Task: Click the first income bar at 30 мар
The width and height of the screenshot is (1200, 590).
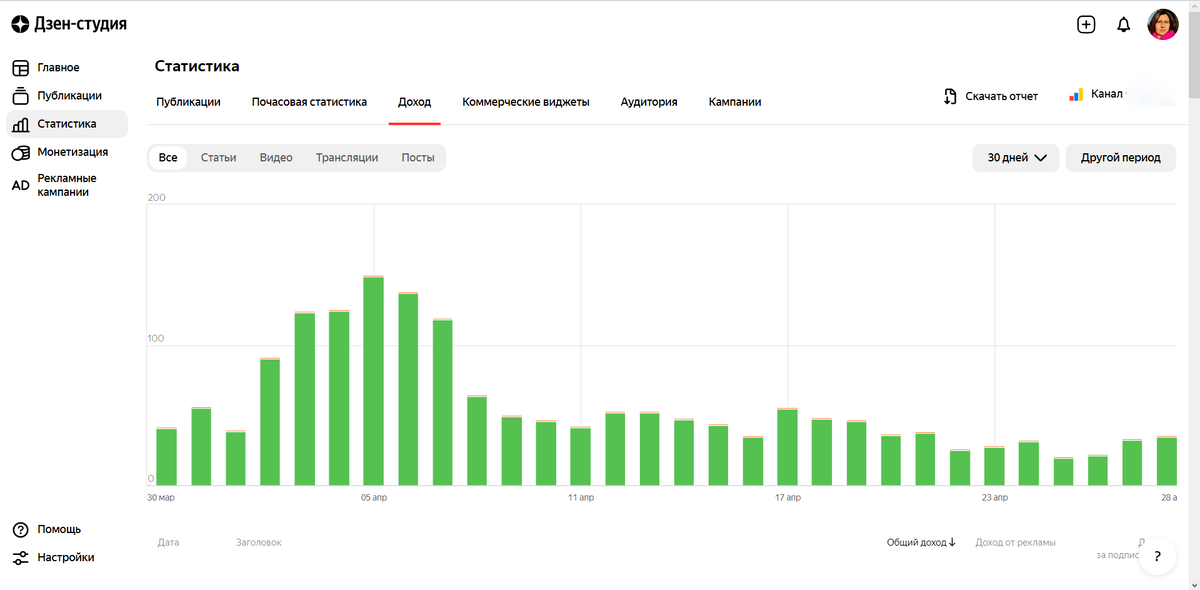Action: pos(166,456)
